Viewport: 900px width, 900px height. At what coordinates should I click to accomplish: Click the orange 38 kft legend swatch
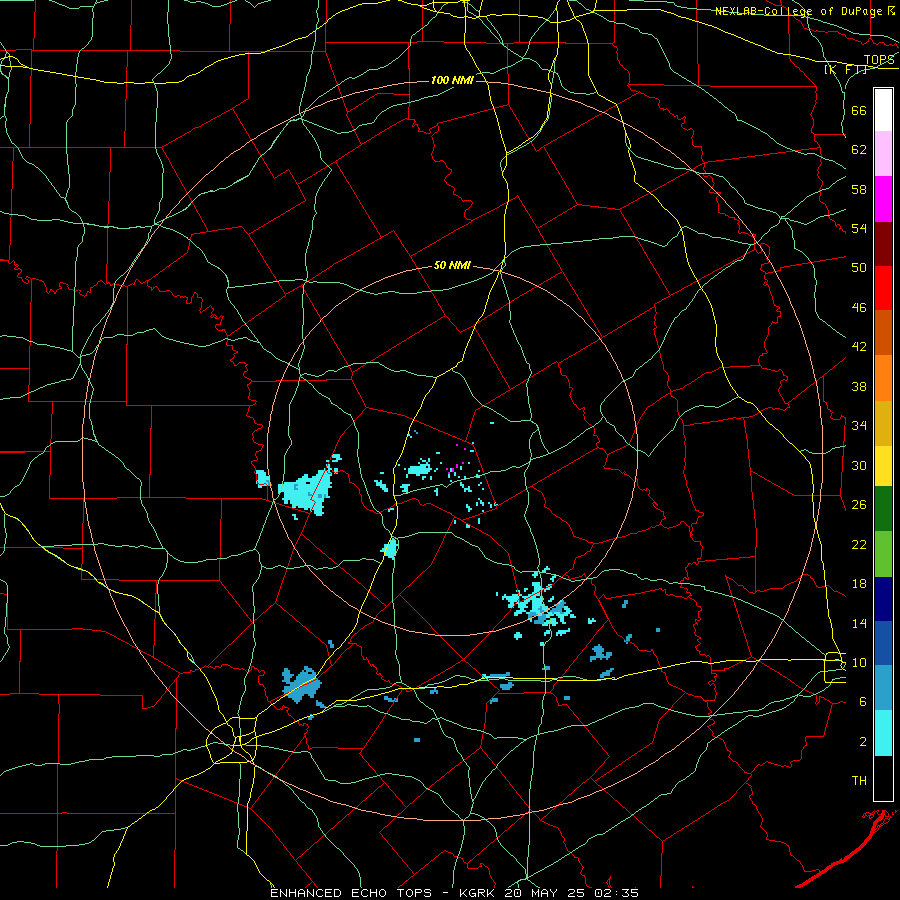coord(883,378)
